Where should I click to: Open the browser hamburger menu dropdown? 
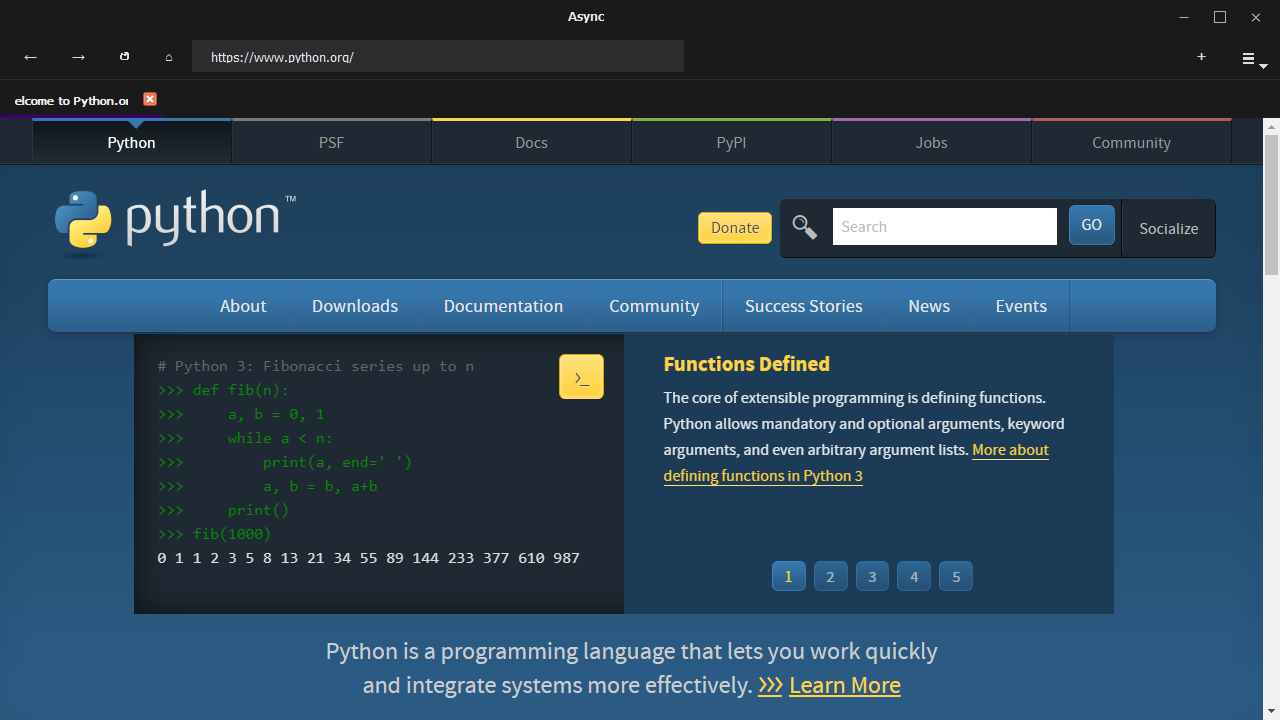[1253, 59]
